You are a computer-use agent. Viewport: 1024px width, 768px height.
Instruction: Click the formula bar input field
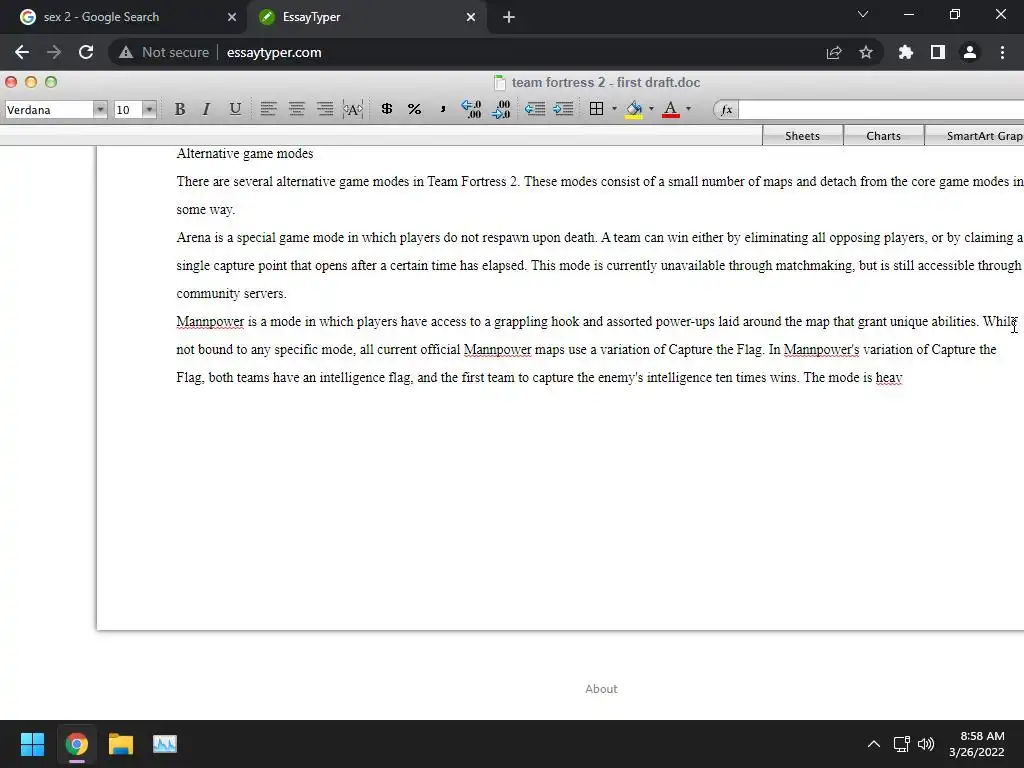coord(881,110)
